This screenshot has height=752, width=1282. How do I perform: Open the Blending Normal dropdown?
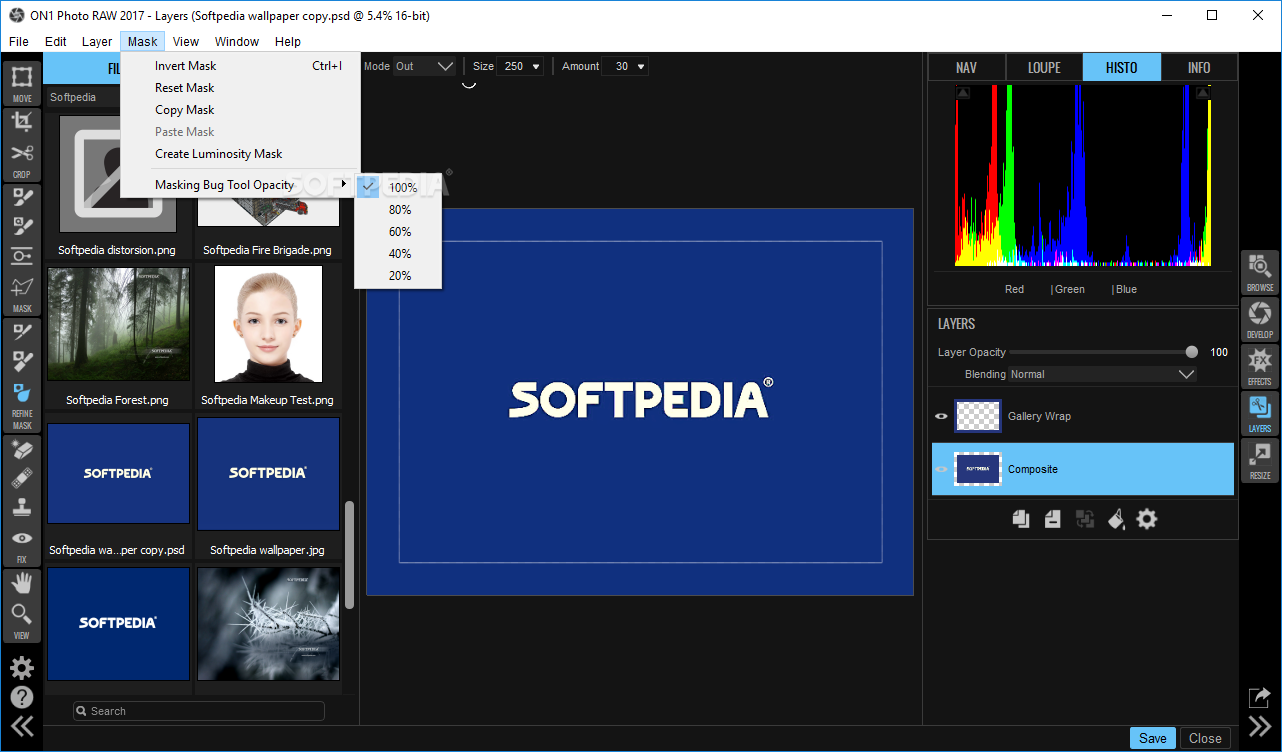point(1102,374)
